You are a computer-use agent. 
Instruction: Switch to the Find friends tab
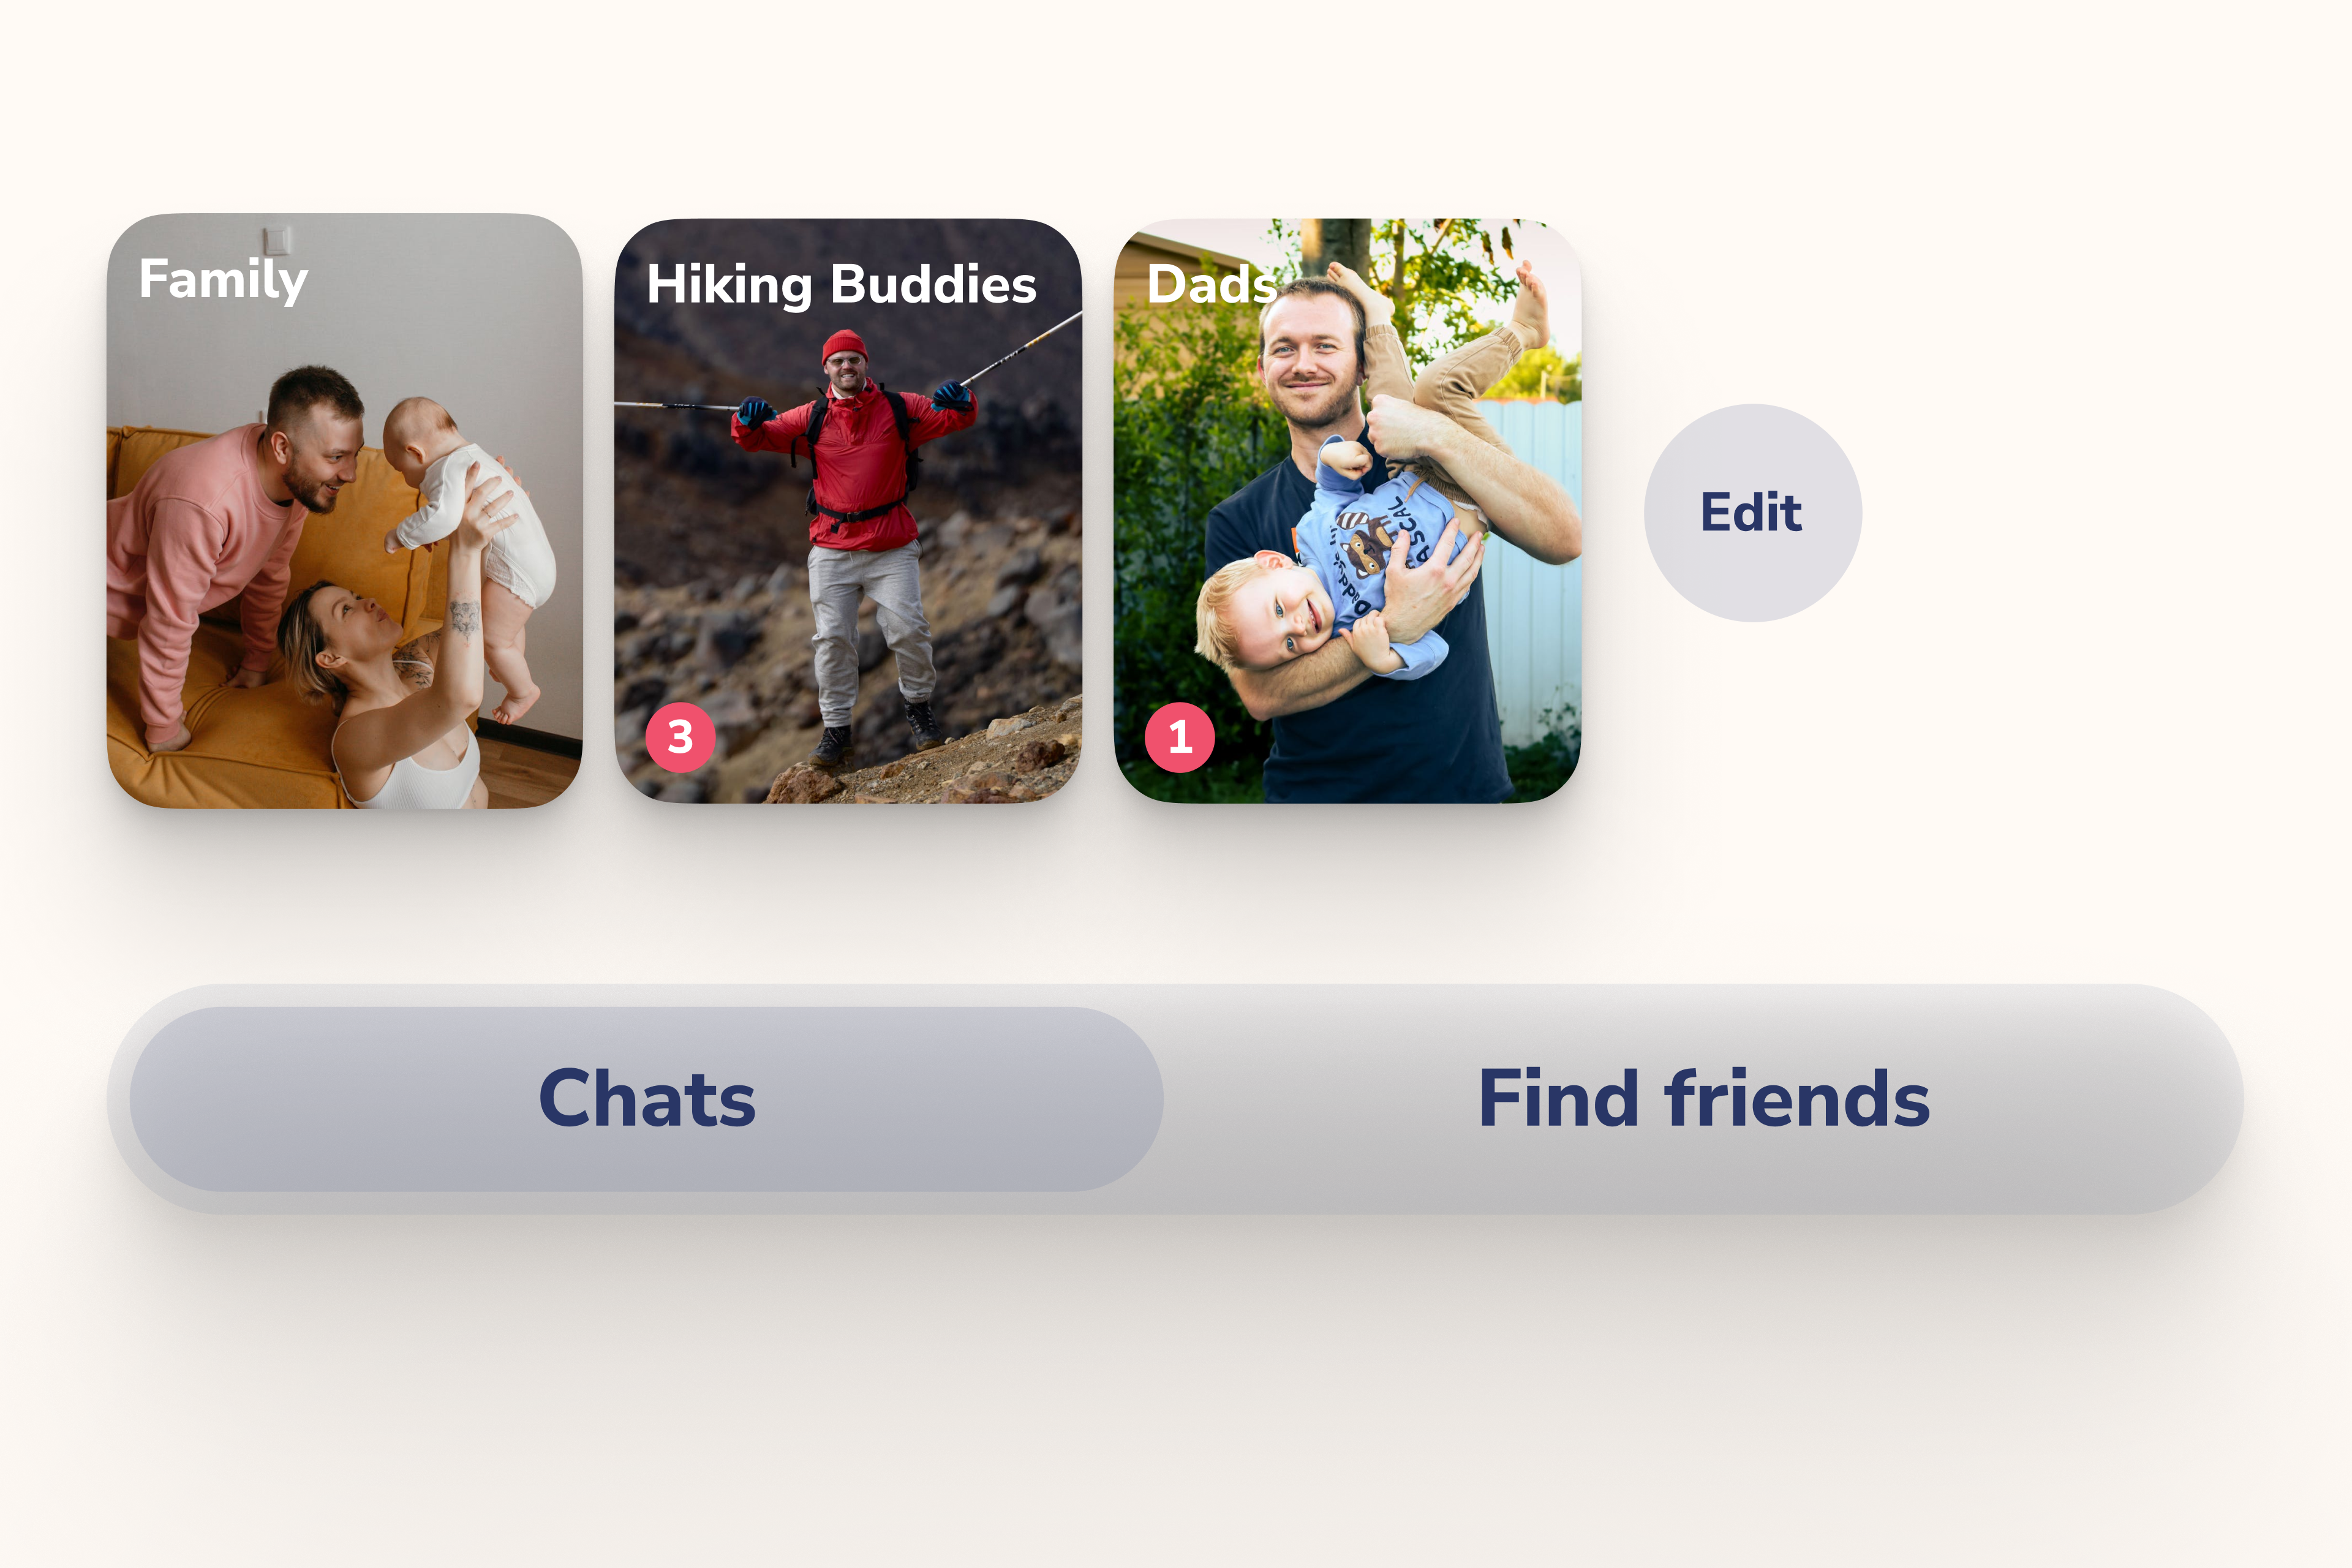click(x=1704, y=1098)
